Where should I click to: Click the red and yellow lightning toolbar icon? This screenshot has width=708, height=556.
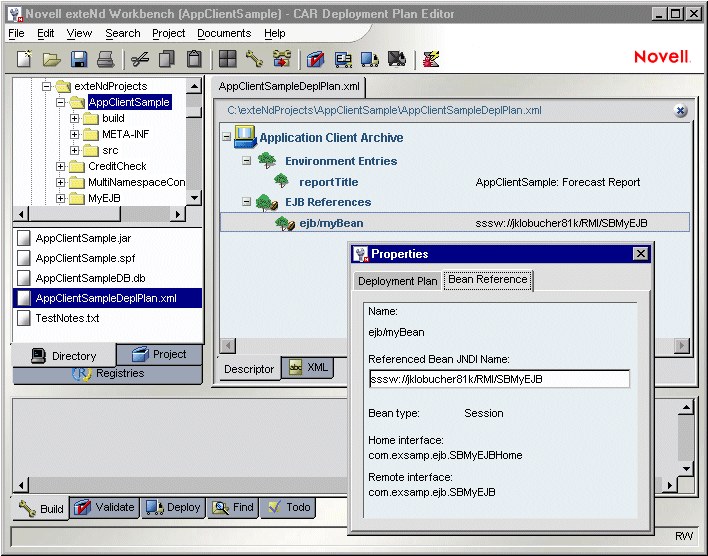pos(431,59)
